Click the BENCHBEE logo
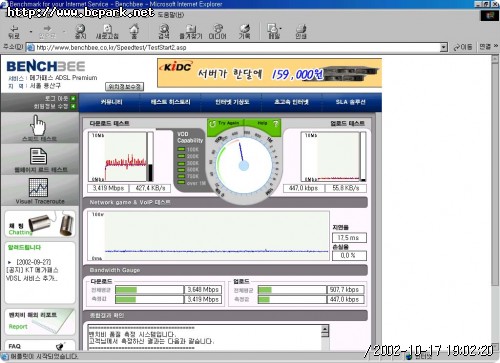This screenshot has width=500, height=363. tap(46, 66)
